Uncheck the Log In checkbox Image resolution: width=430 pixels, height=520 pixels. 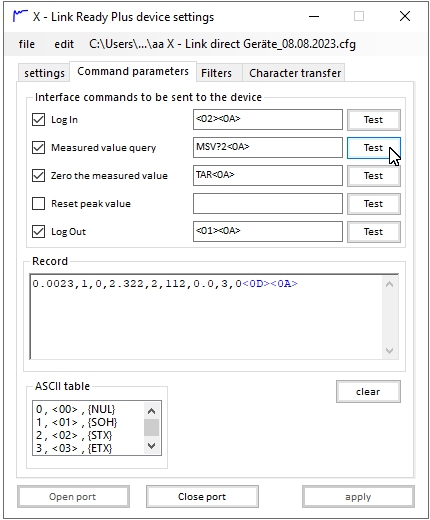(38, 119)
